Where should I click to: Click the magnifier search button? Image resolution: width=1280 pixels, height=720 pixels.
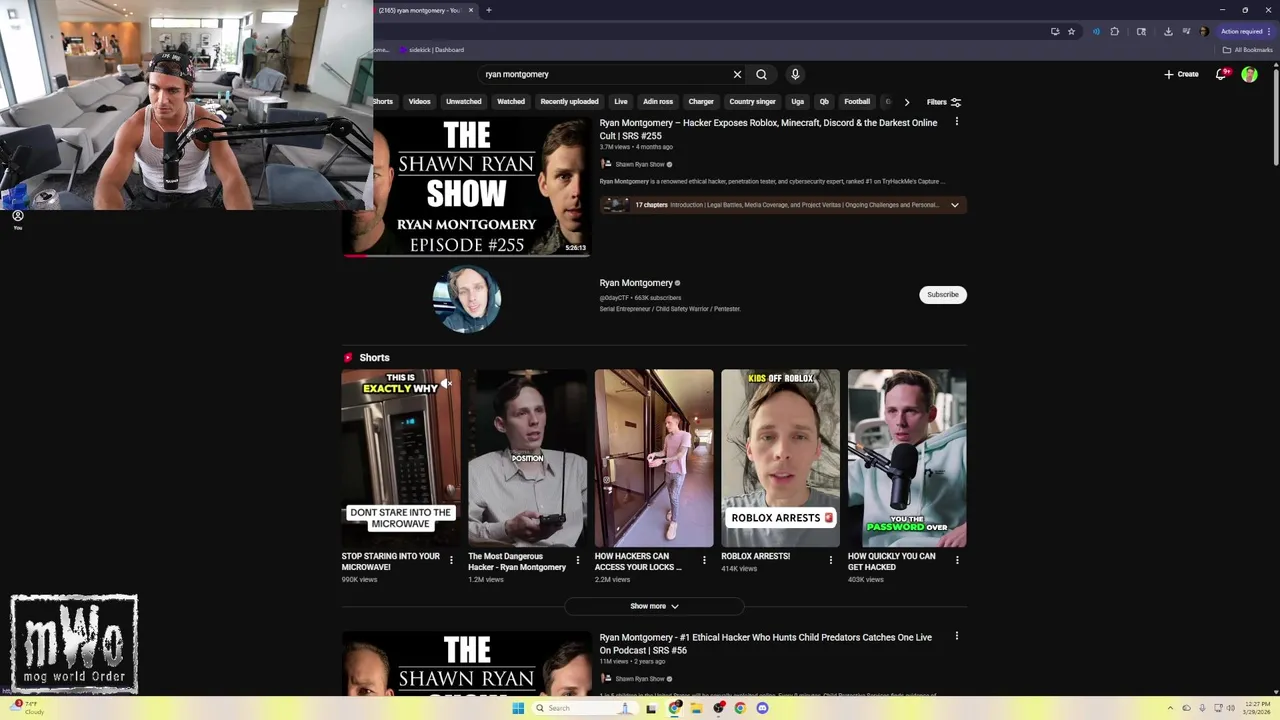(761, 74)
